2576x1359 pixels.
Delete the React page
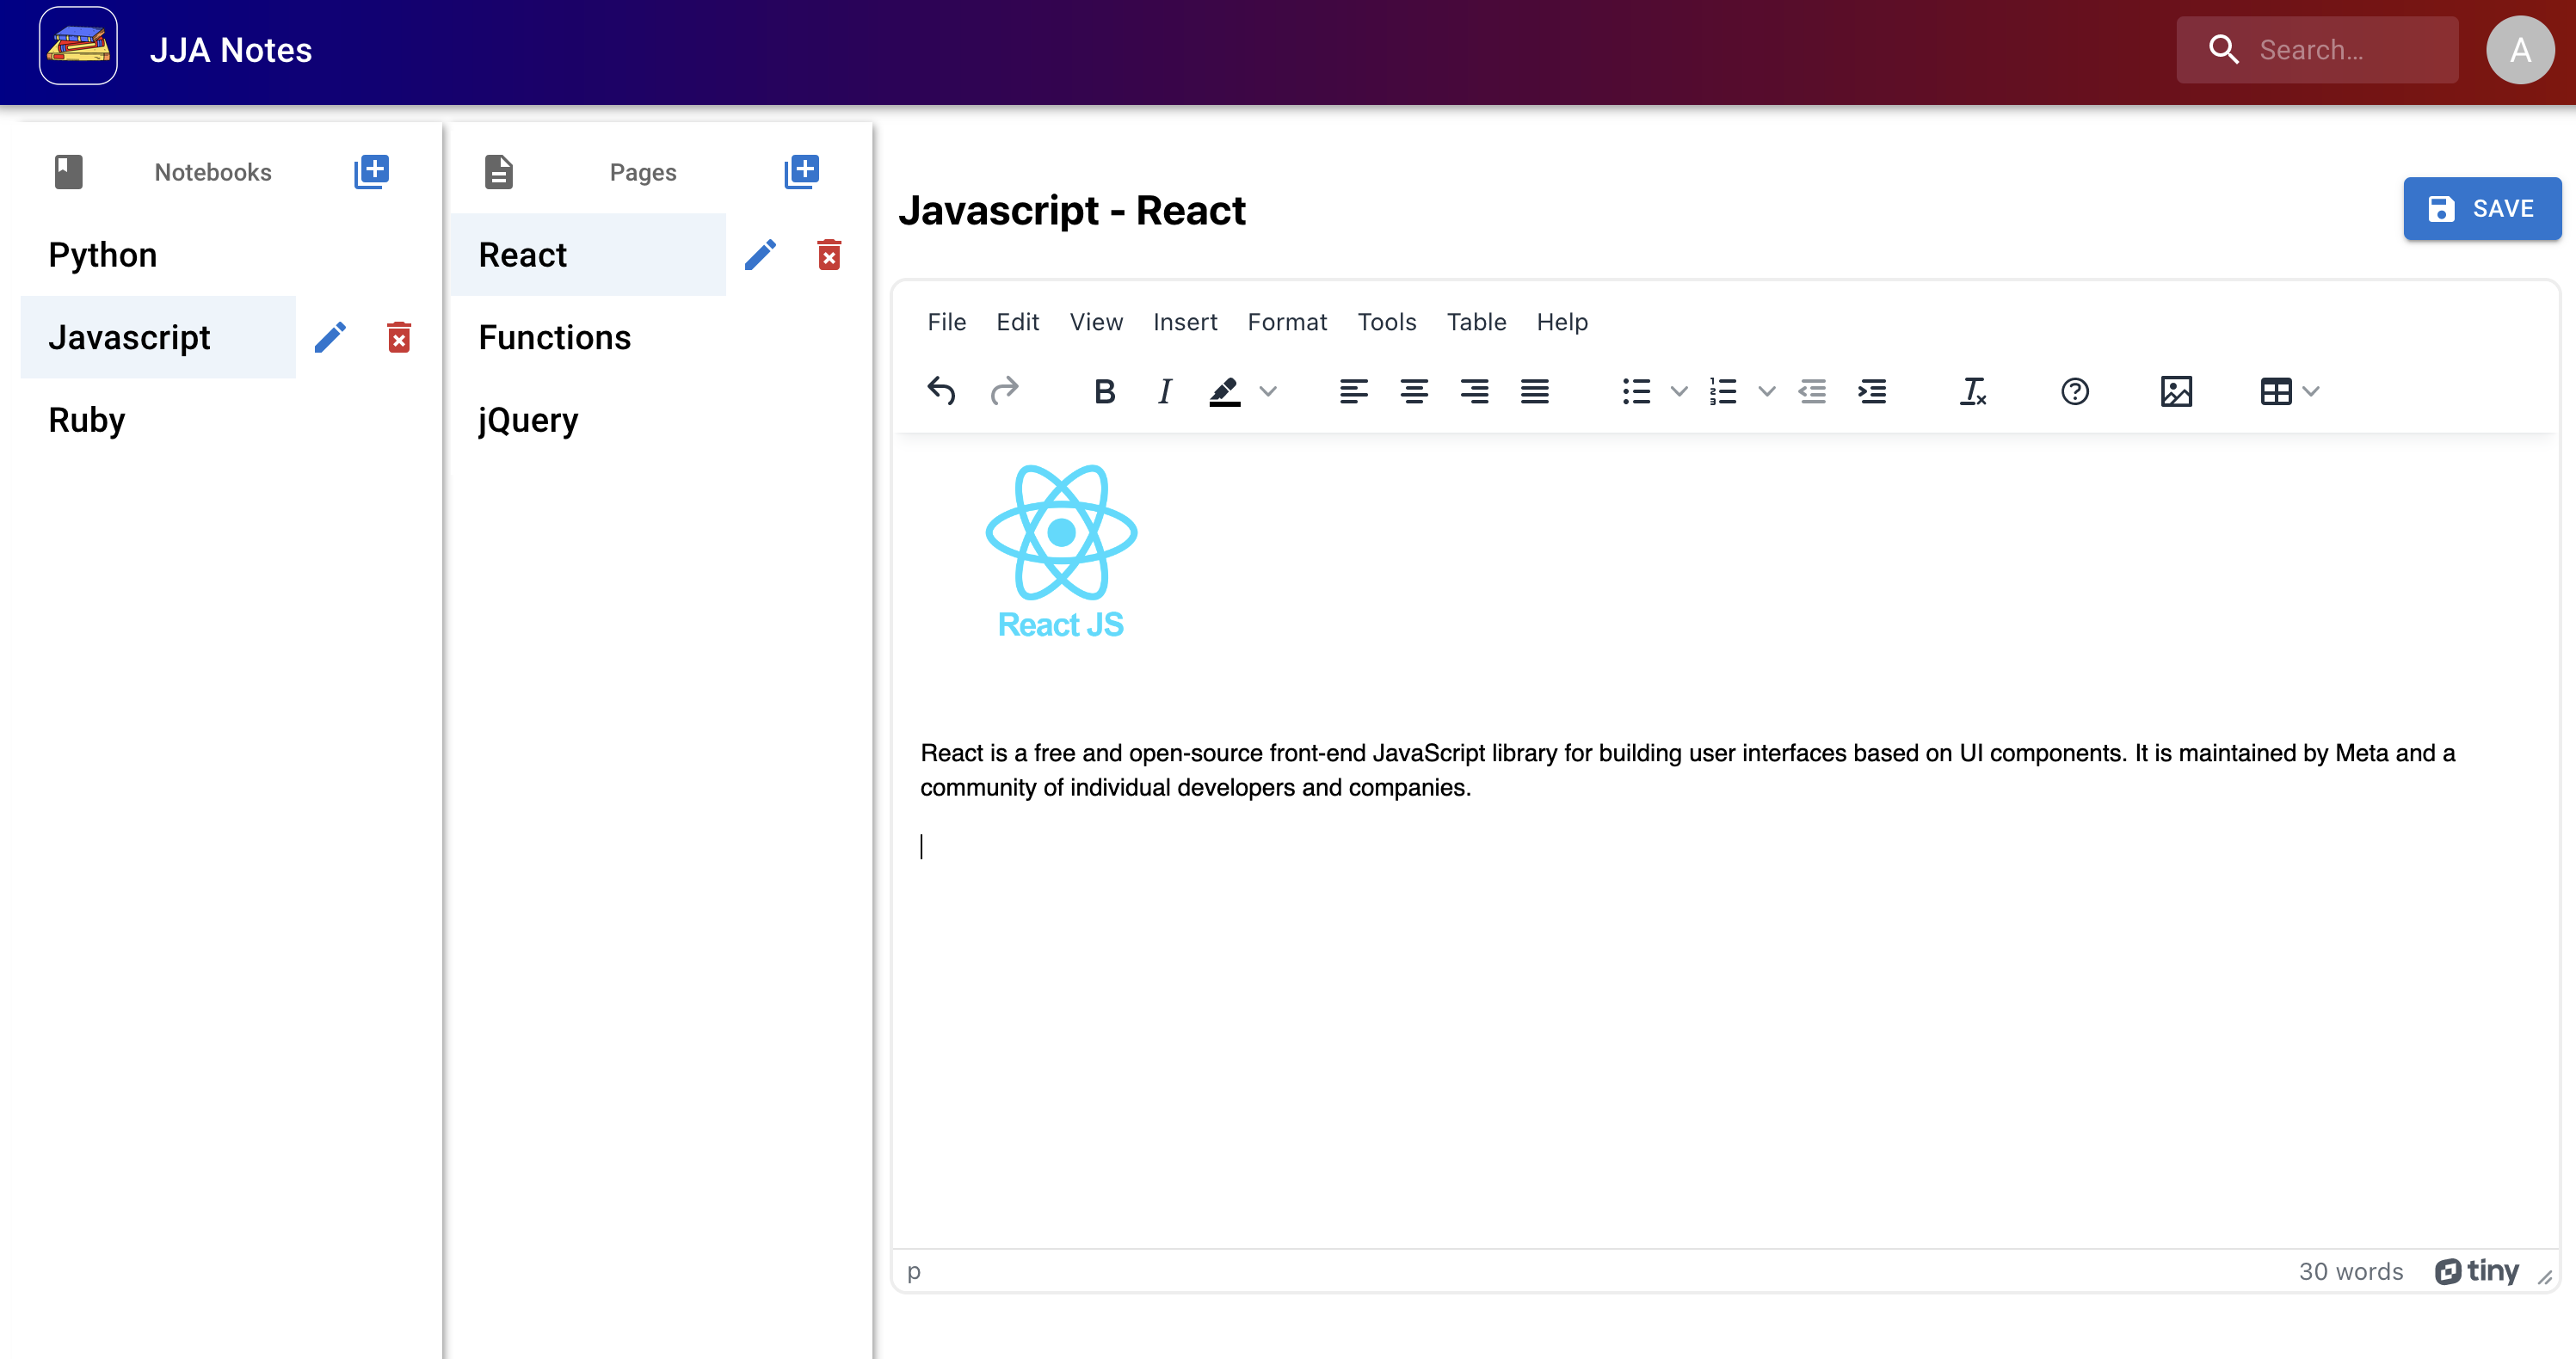coord(829,255)
